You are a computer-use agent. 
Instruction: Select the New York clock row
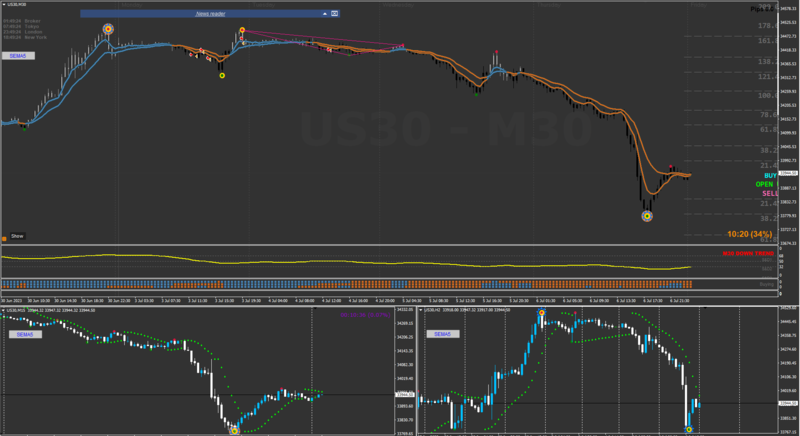(x=25, y=37)
